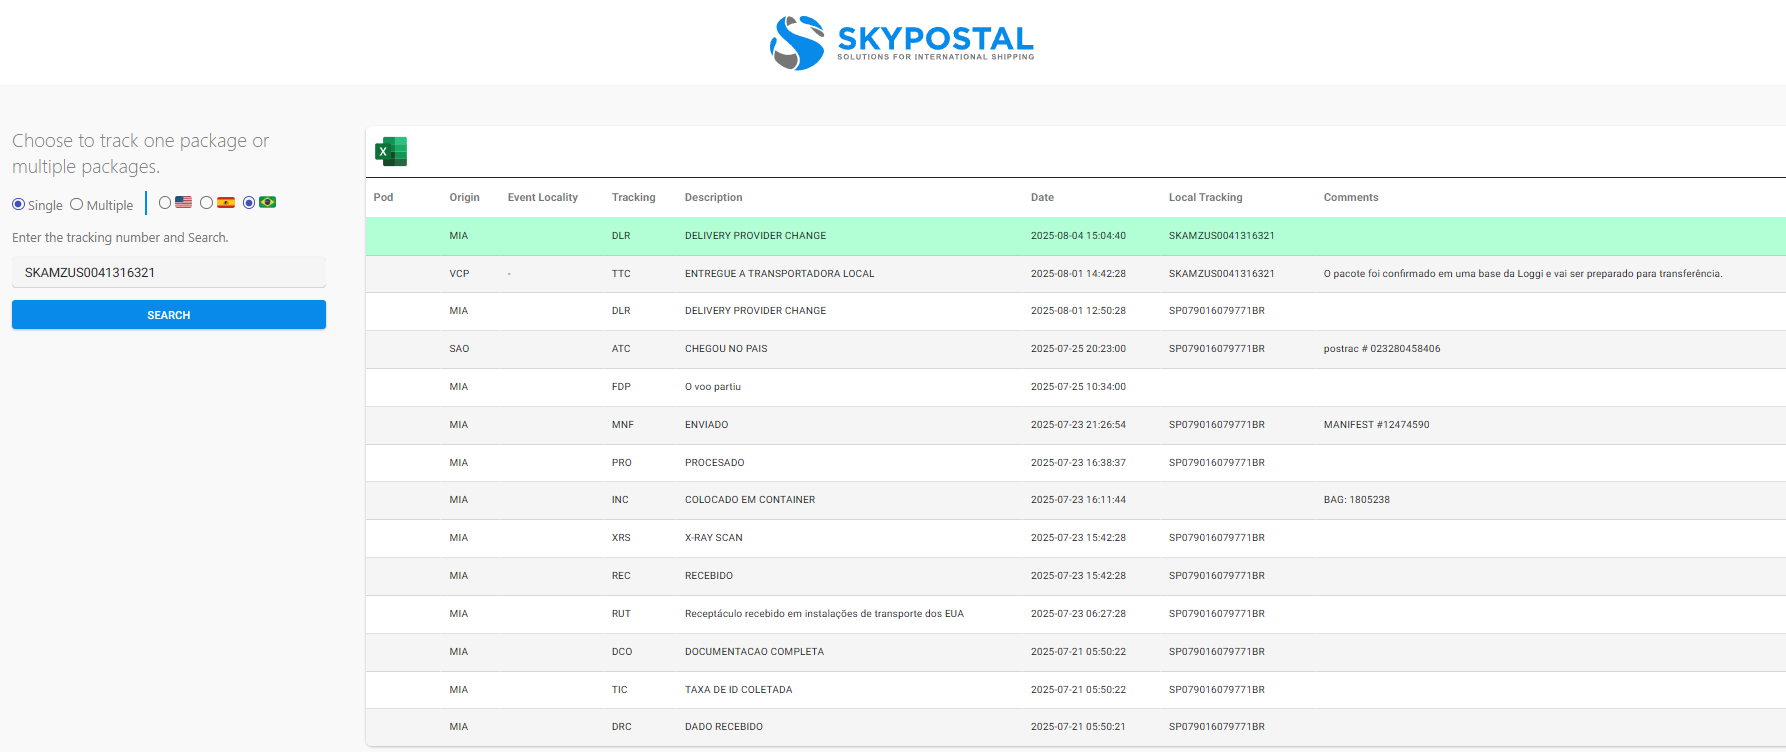The height and width of the screenshot is (752, 1786).
Task: Click the DRC tracking code
Action: coord(621,727)
